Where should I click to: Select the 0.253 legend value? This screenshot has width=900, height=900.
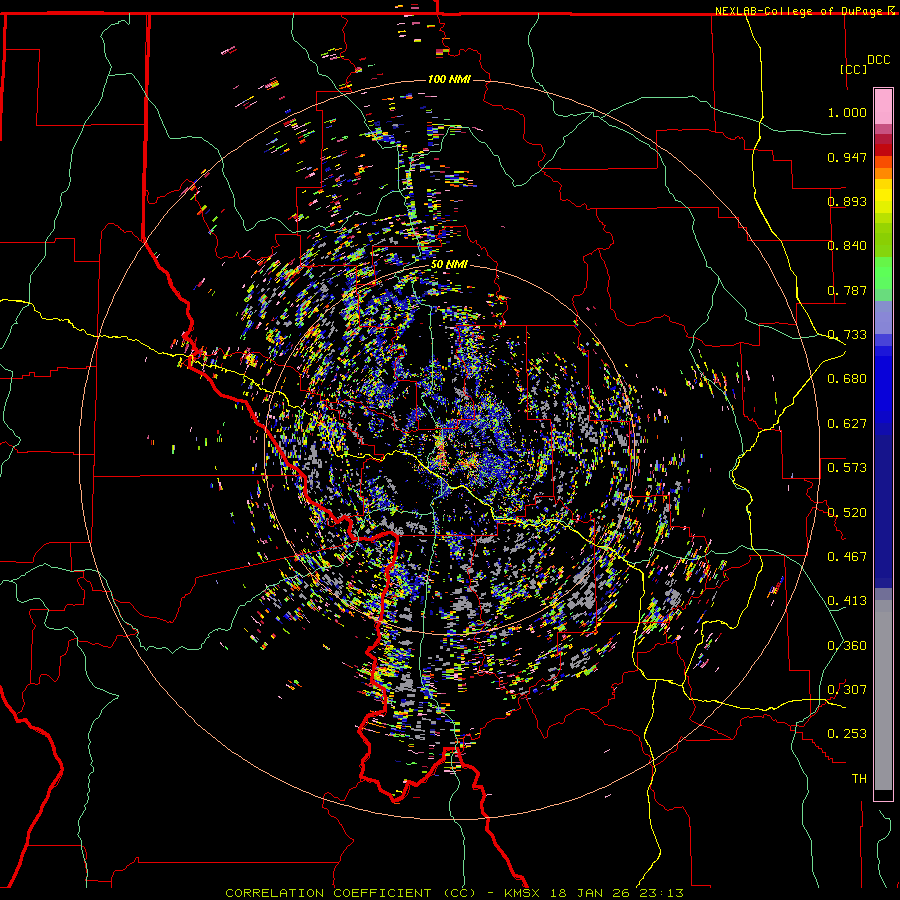point(847,734)
